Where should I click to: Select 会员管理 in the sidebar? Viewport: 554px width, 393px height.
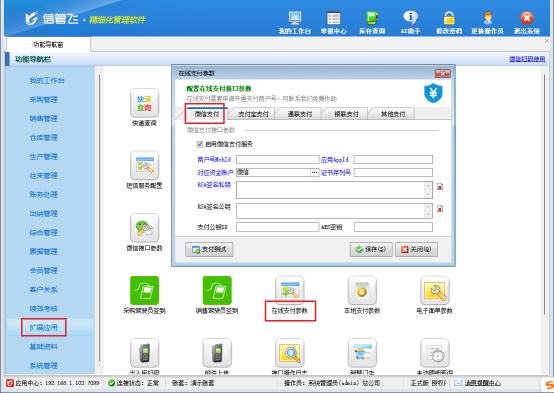pyautogui.click(x=43, y=271)
